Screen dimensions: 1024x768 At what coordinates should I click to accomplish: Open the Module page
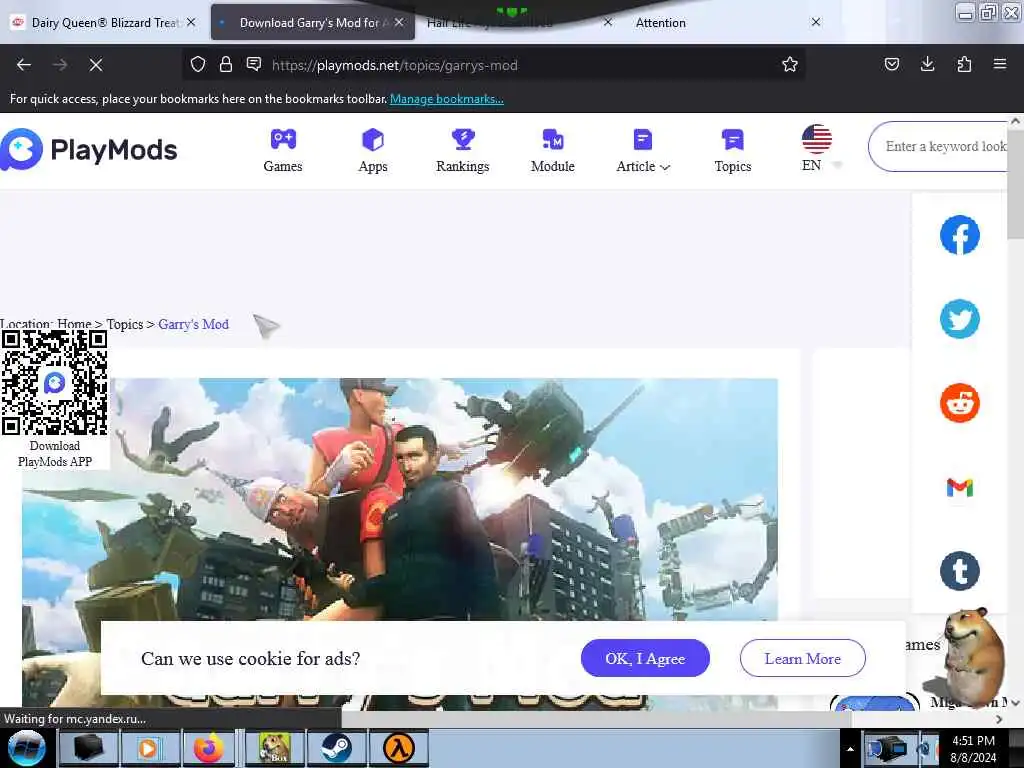552,151
